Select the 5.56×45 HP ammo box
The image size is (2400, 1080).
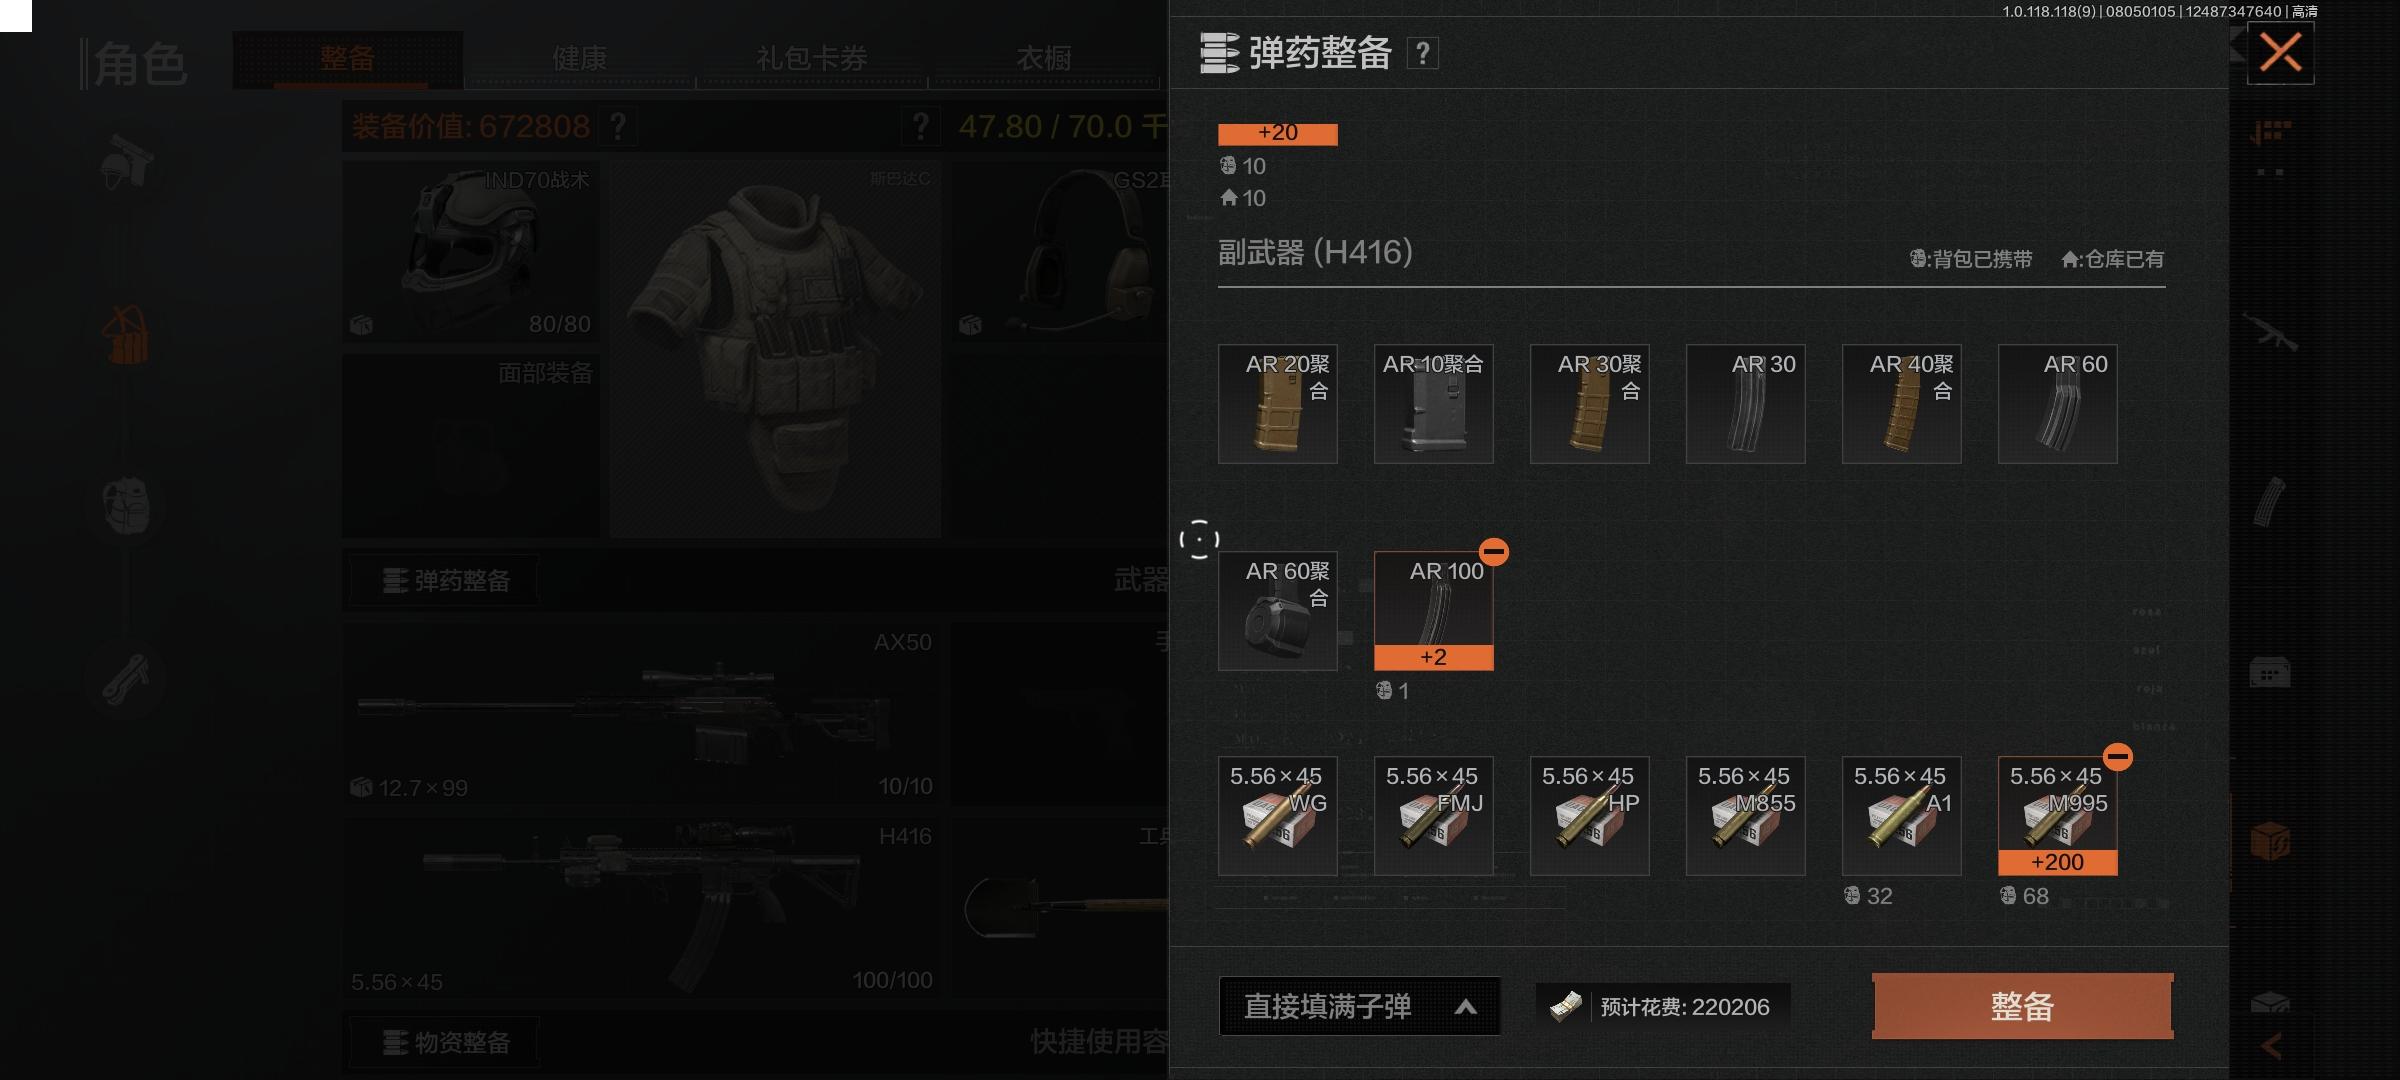[1589, 815]
